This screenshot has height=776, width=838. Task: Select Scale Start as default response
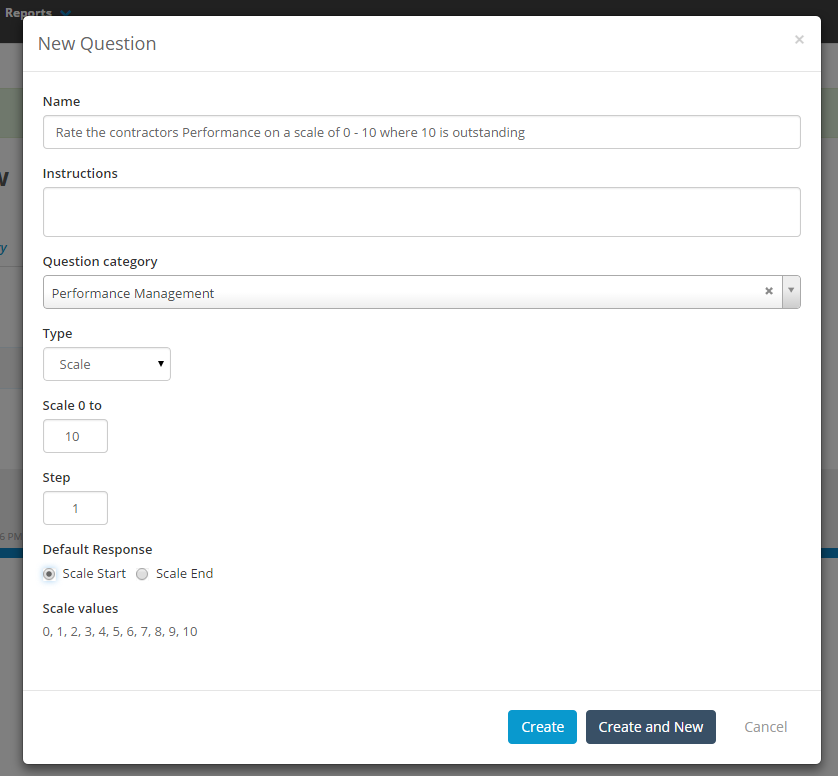click(49, 573)
